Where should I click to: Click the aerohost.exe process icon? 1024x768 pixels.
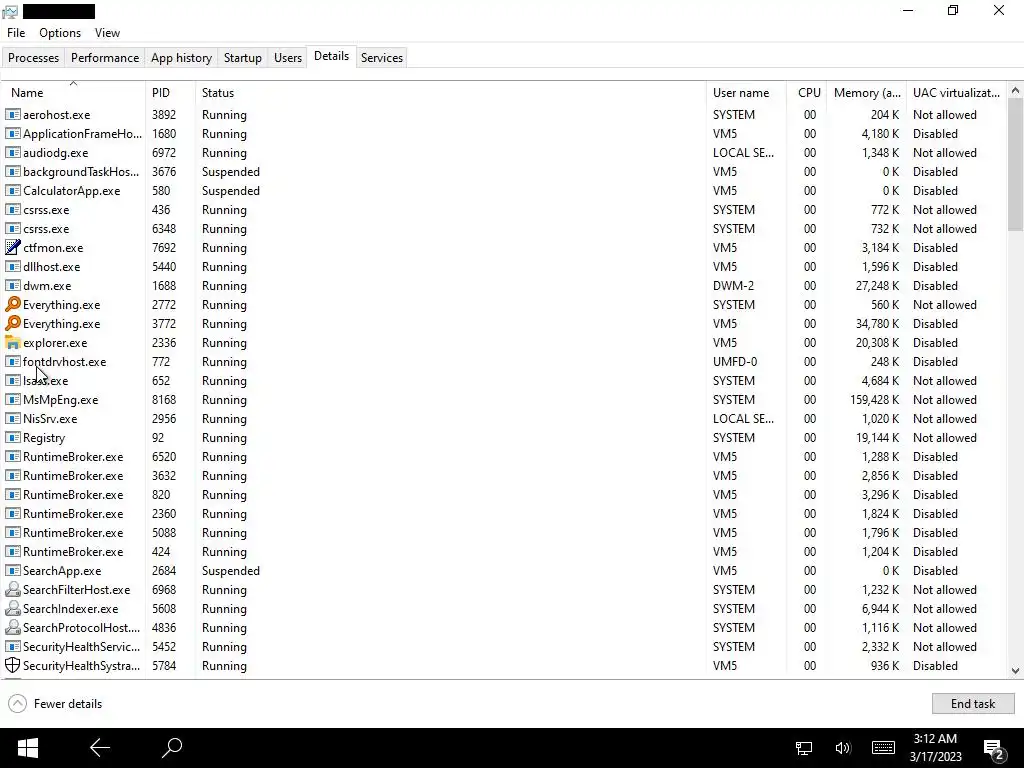click(12, 114)
